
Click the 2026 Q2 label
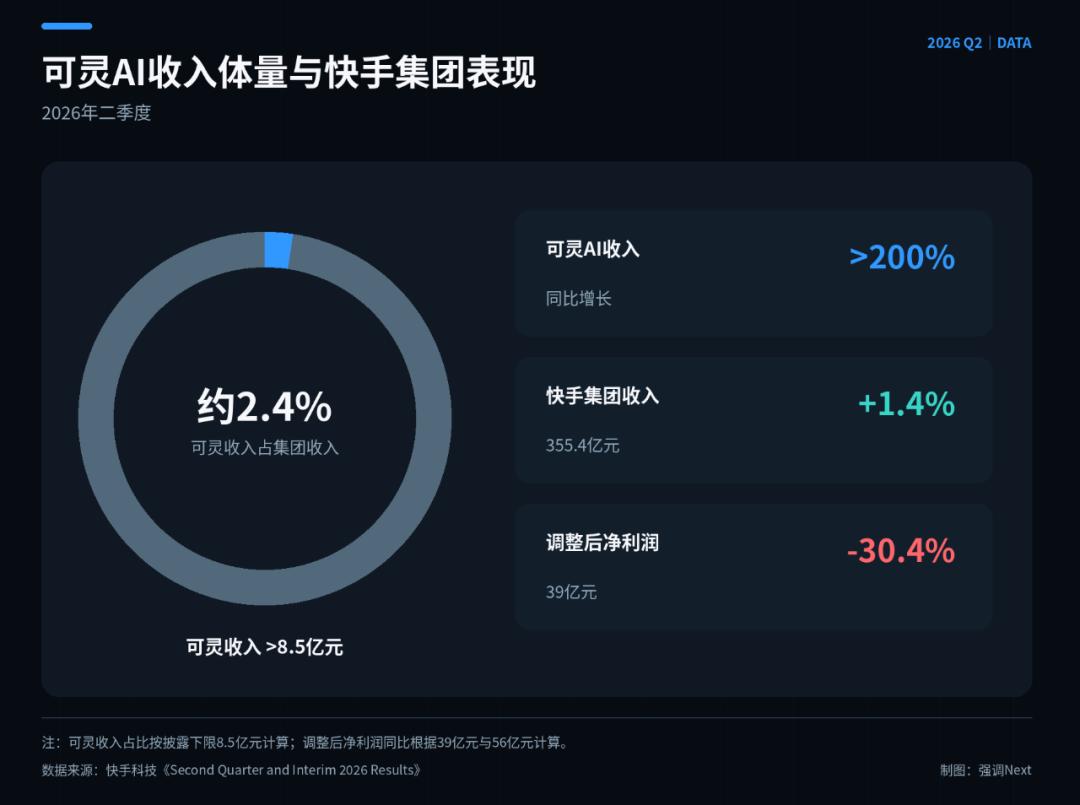954,43
